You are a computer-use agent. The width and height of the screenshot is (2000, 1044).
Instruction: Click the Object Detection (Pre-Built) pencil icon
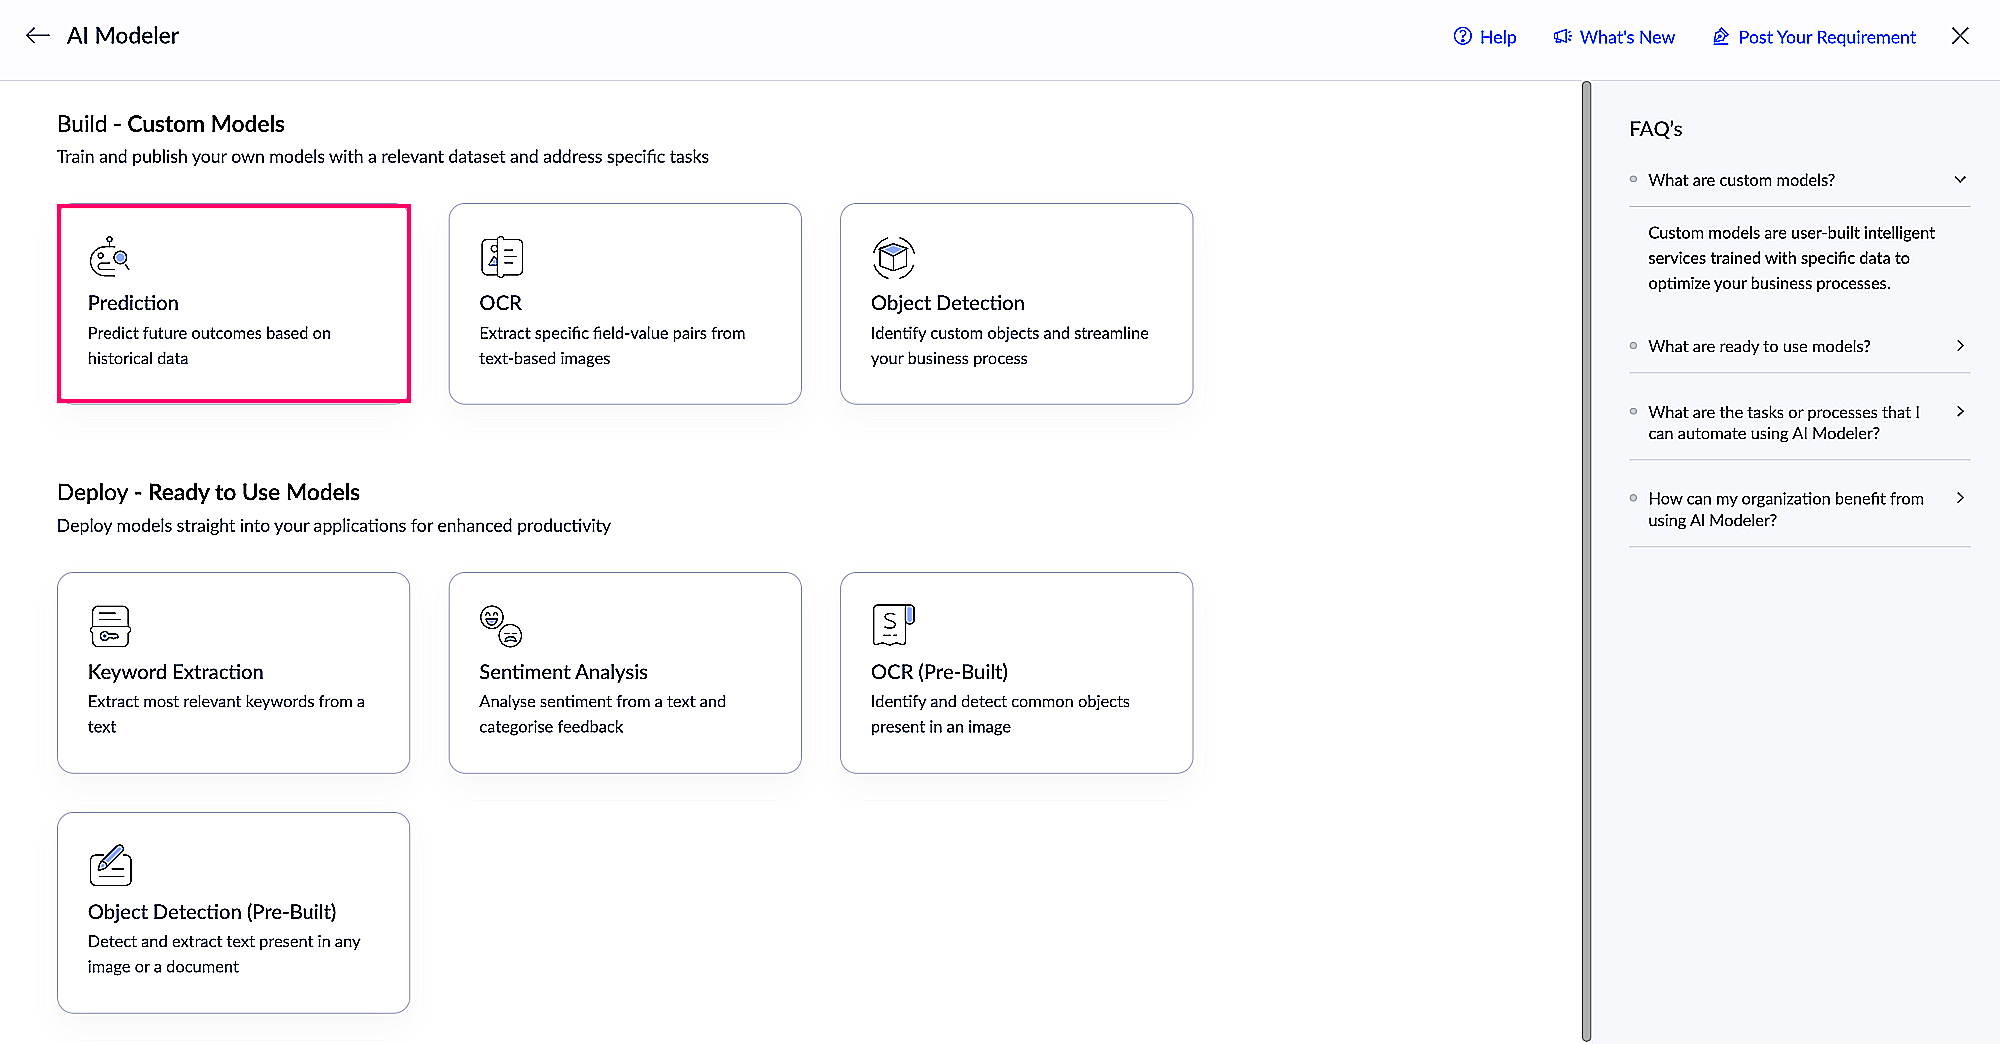click(110, 866)
